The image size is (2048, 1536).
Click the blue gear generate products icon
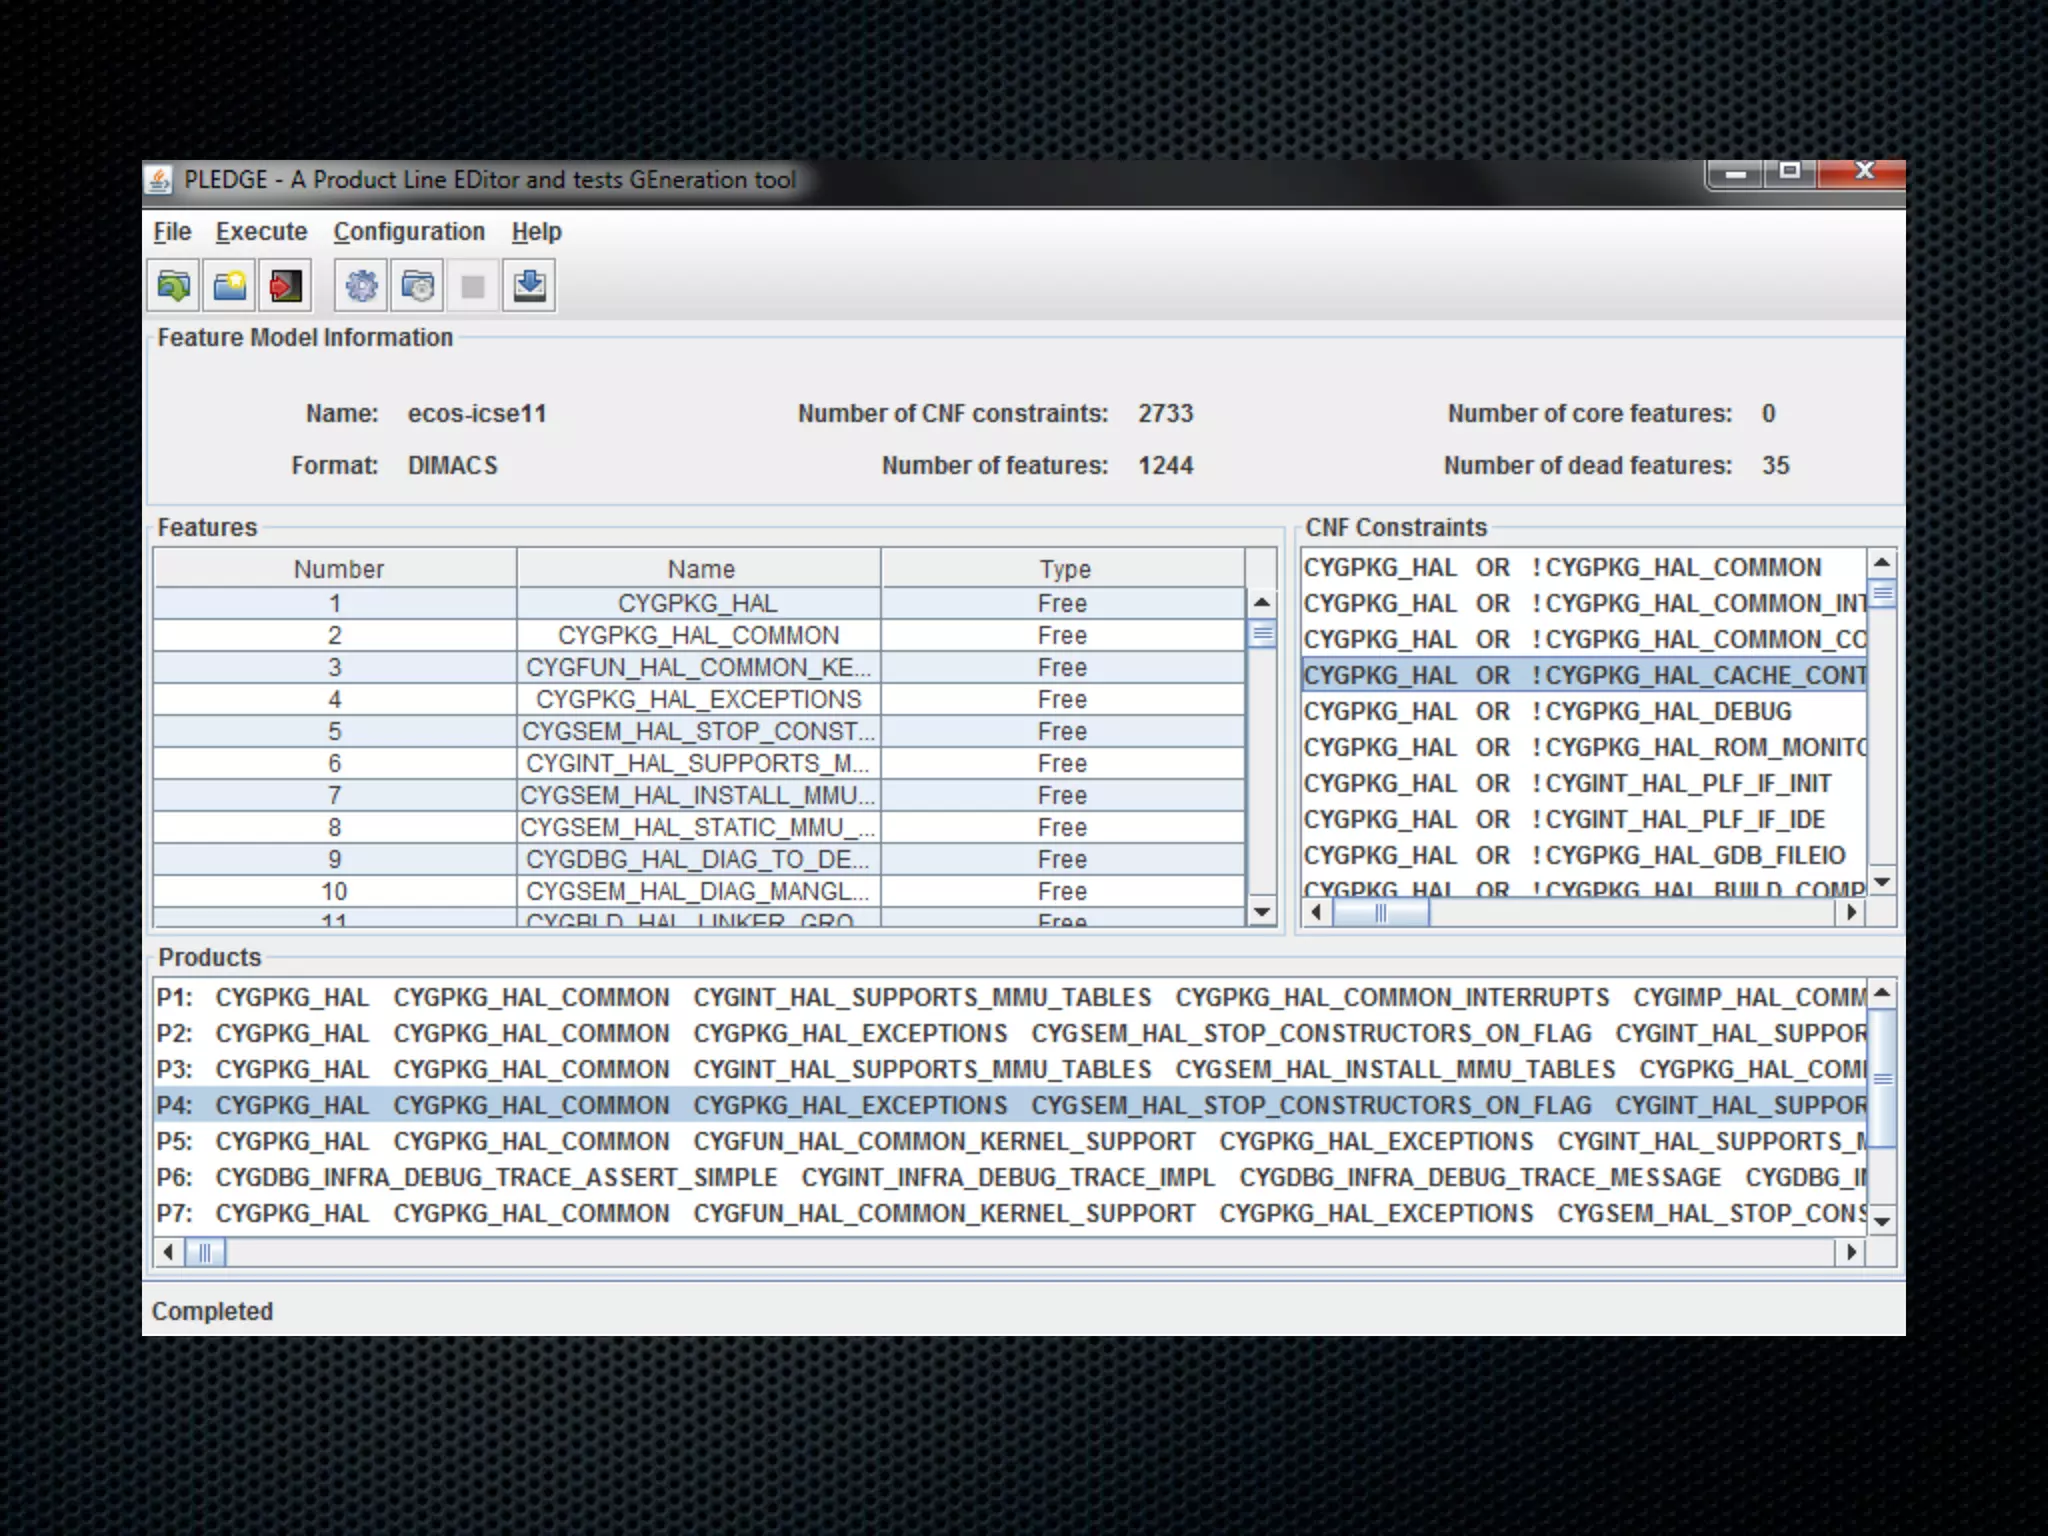(361, 287)
